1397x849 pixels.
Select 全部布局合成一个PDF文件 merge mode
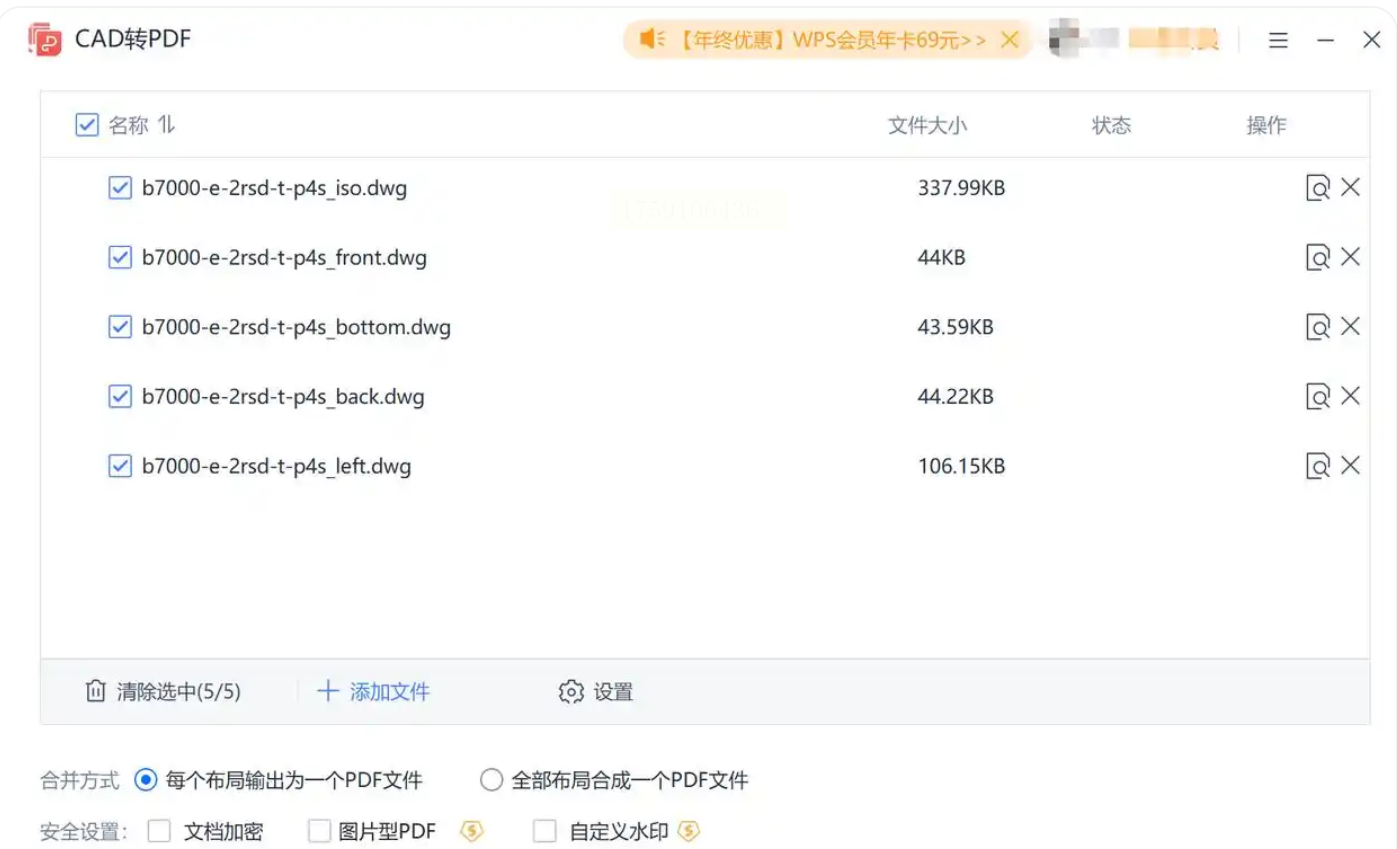tap(491, 780)
